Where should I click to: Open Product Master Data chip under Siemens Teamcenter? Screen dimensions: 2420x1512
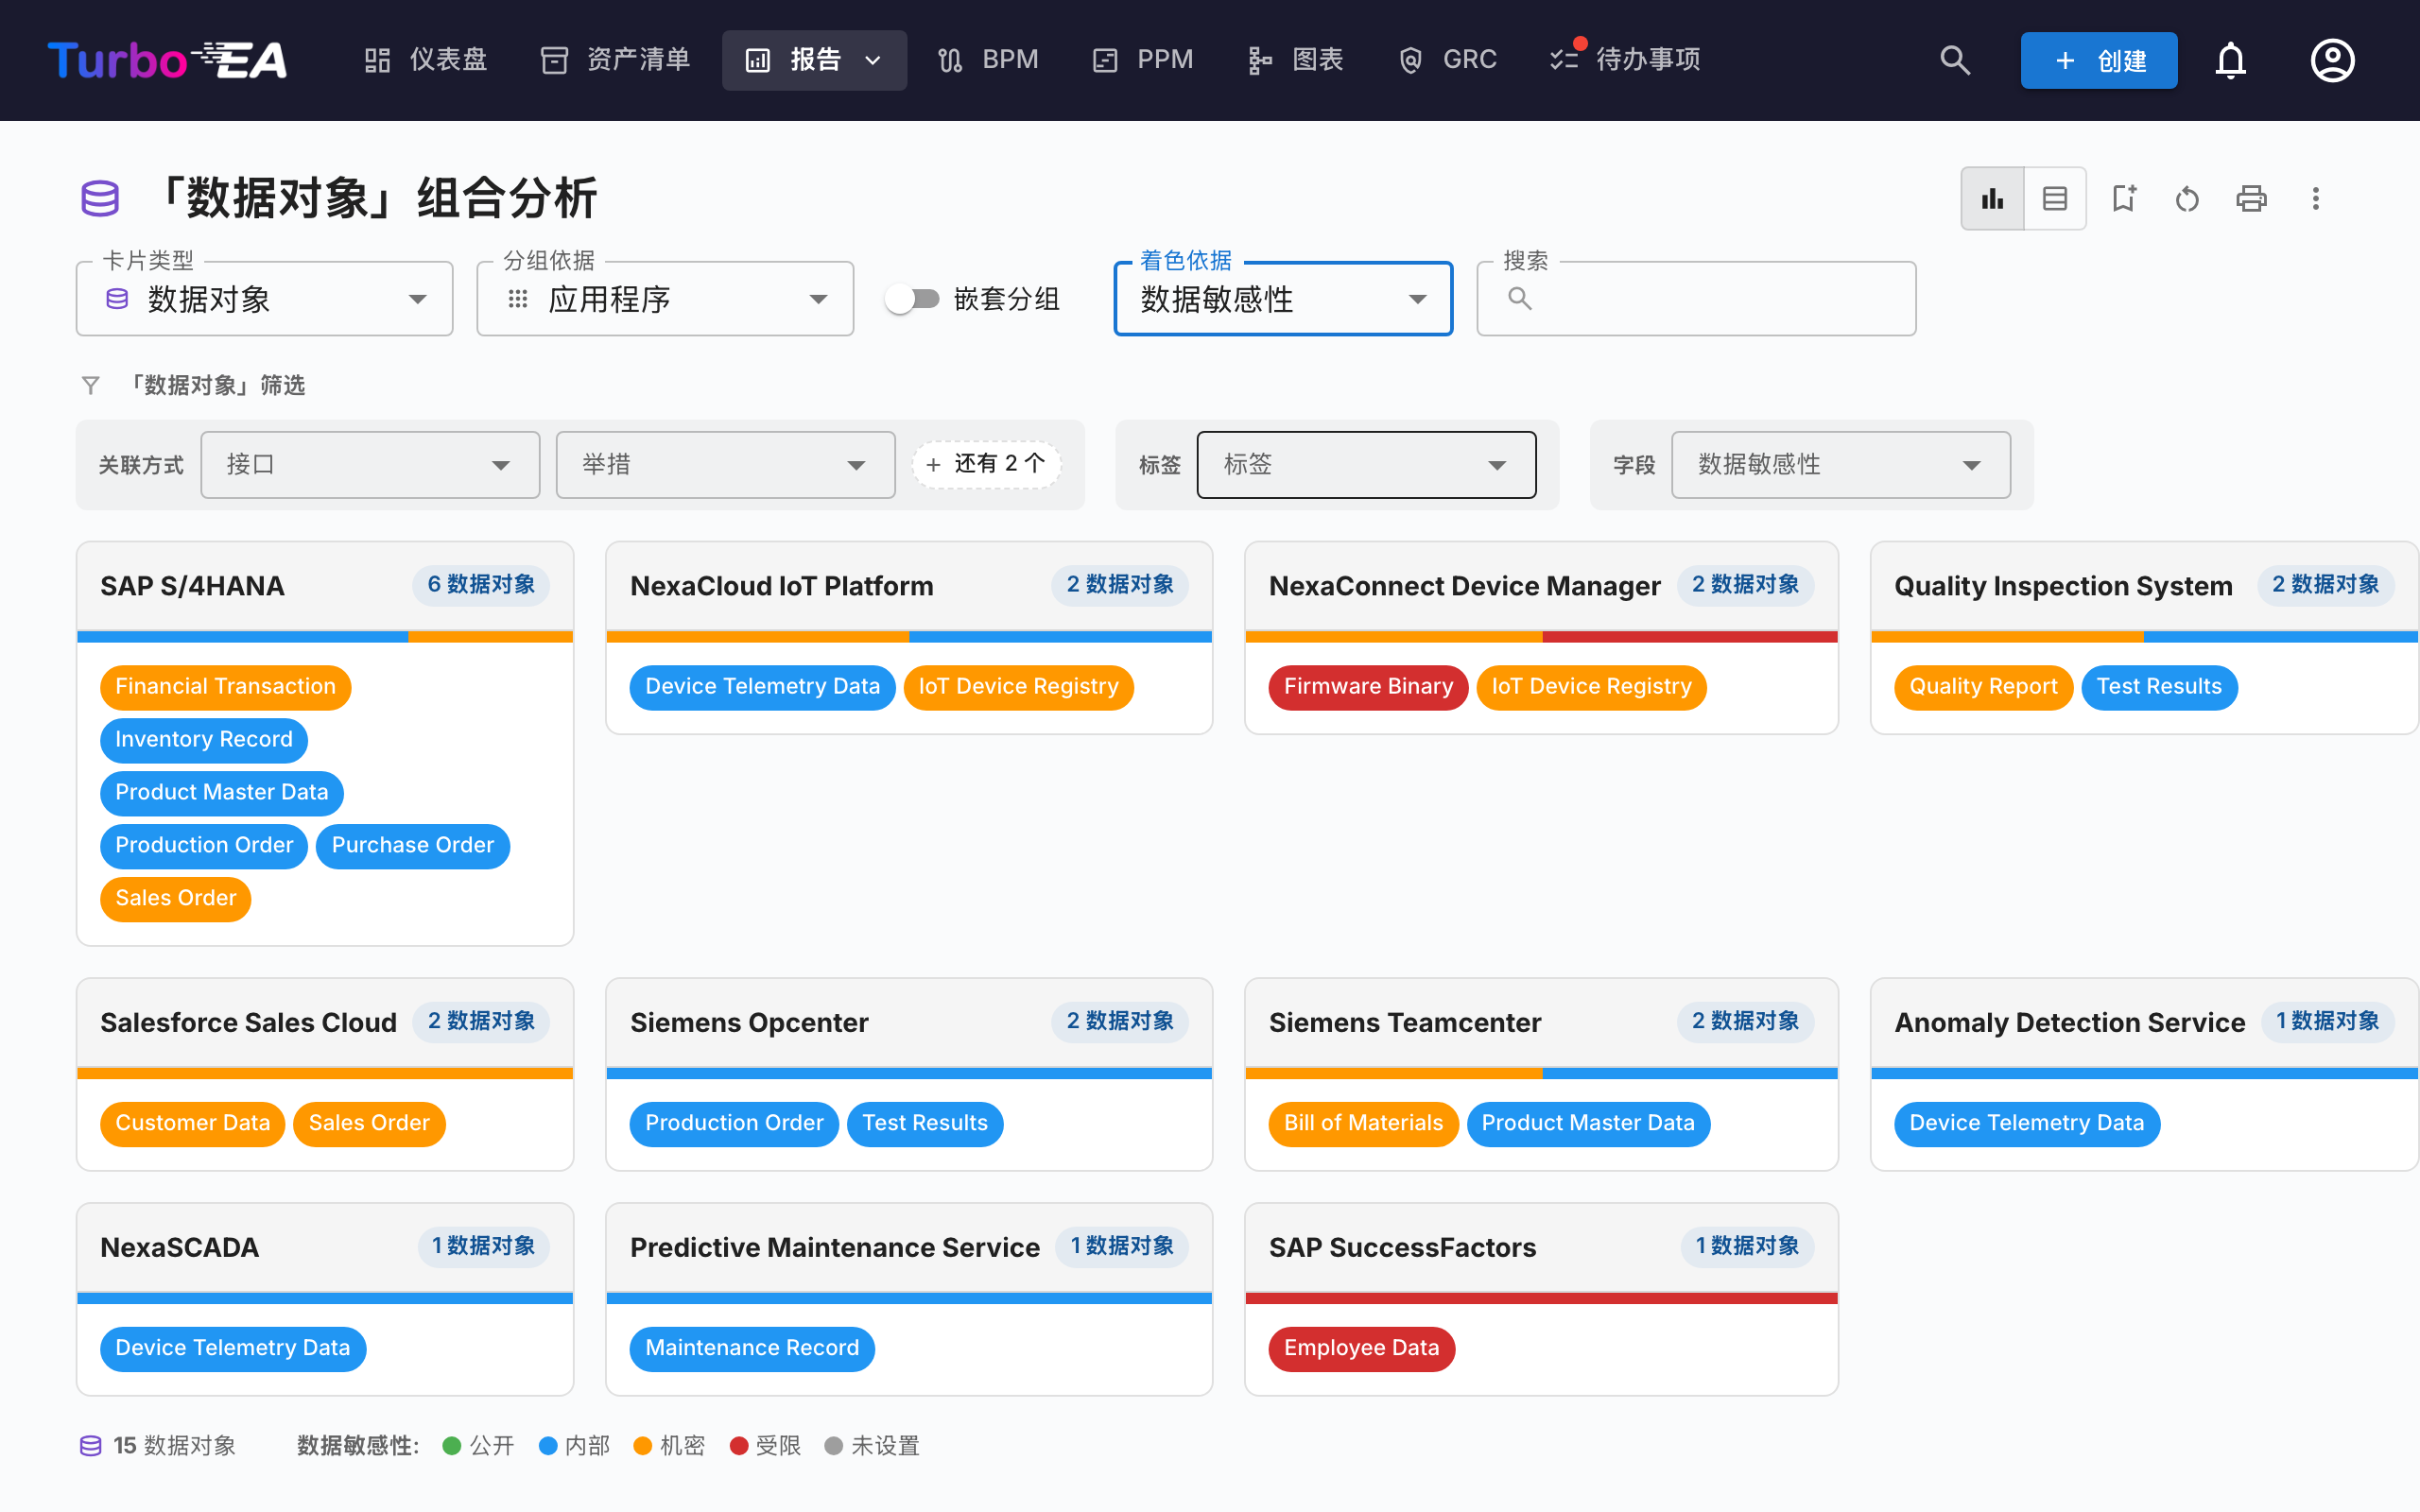point(1587,1123)
